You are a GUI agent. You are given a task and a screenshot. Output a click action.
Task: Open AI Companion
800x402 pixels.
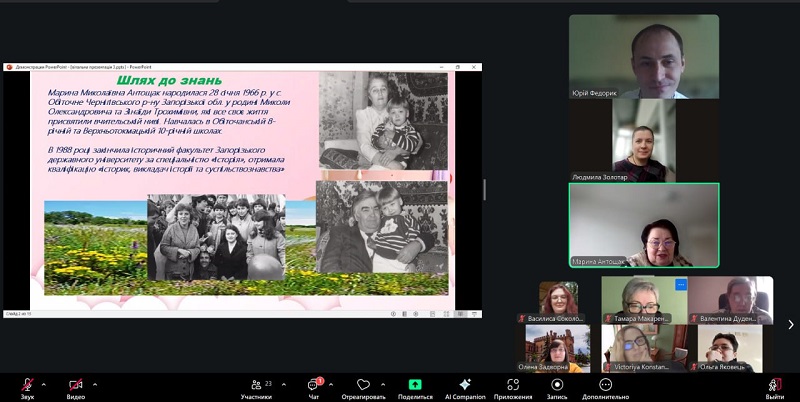click(x=464, y=385)
